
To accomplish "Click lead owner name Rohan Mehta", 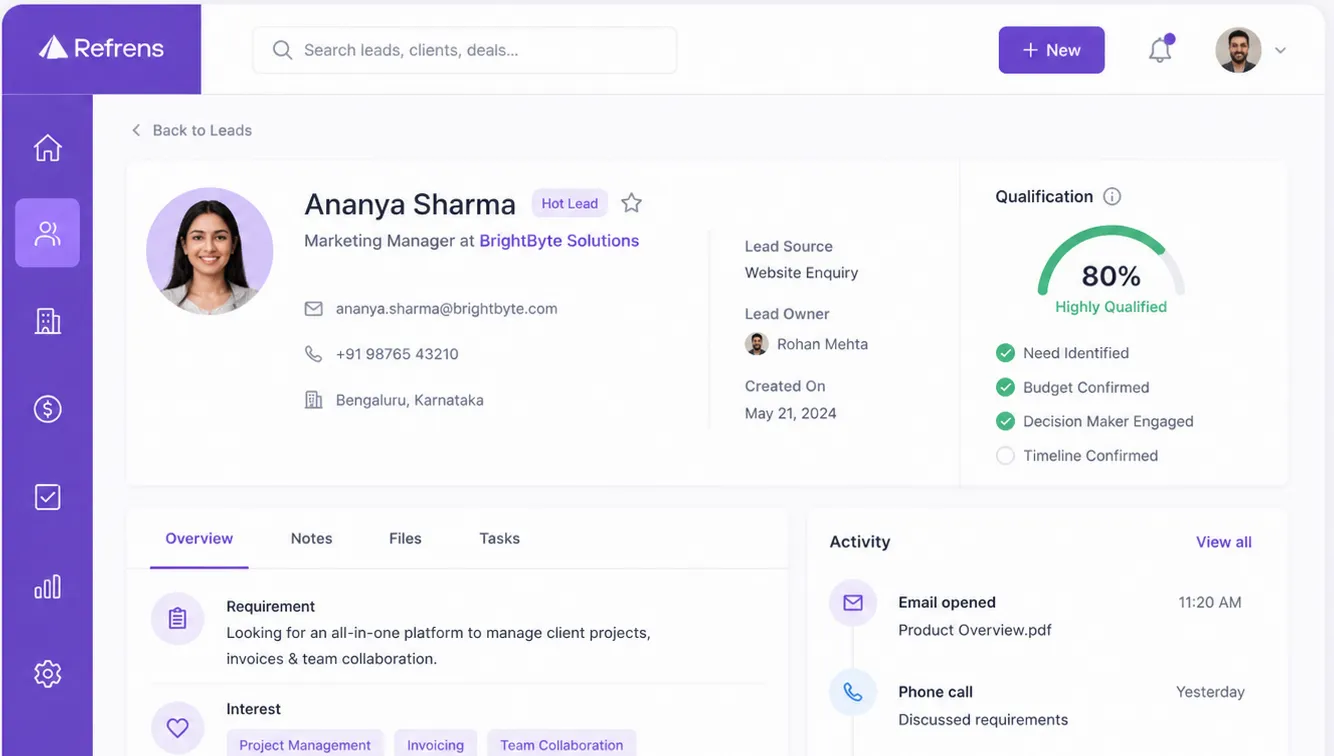I will pos(822,344).
